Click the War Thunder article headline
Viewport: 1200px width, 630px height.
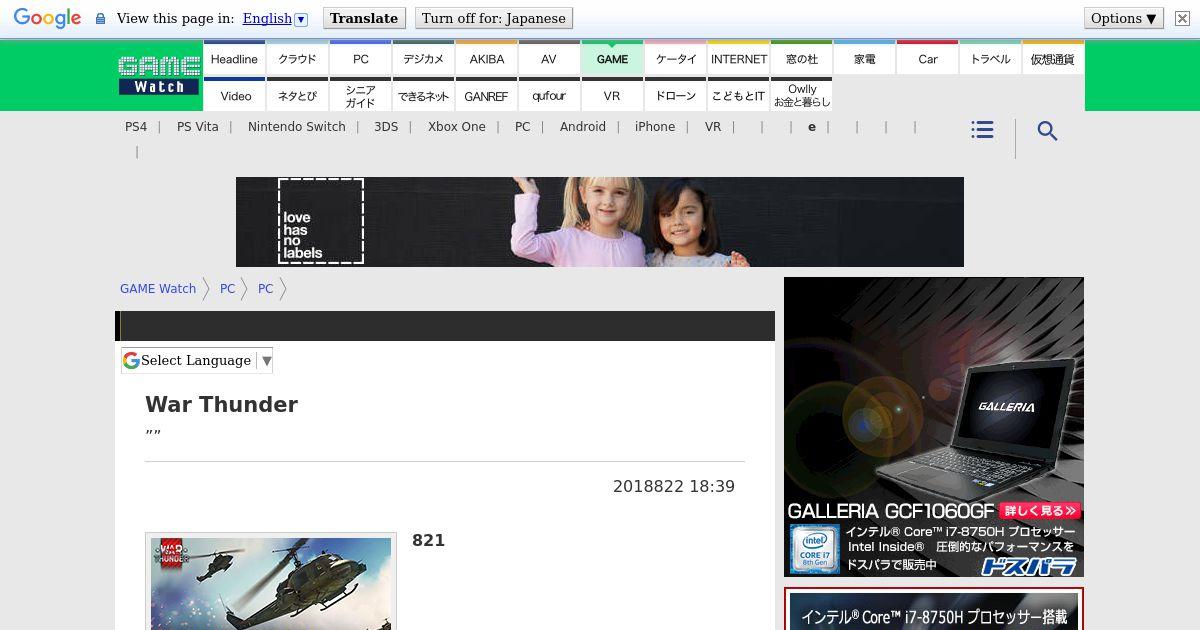(222, 405)
